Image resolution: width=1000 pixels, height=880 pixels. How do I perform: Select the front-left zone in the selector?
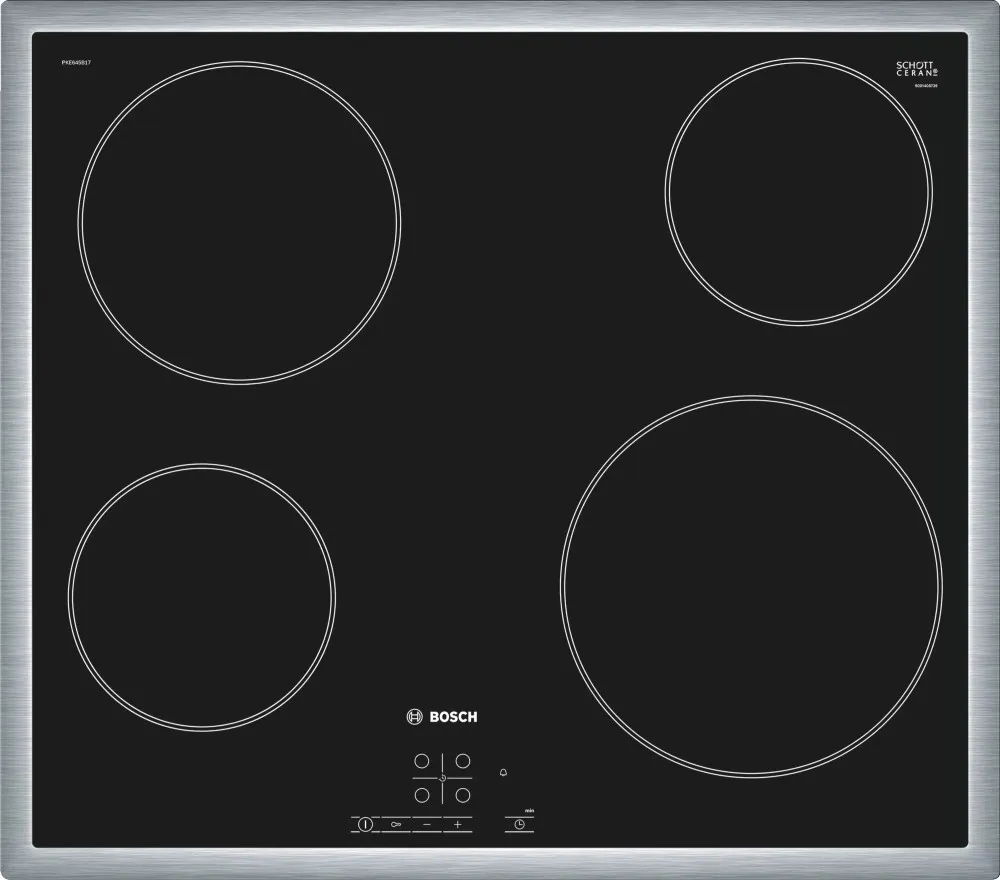coord(422,795)
